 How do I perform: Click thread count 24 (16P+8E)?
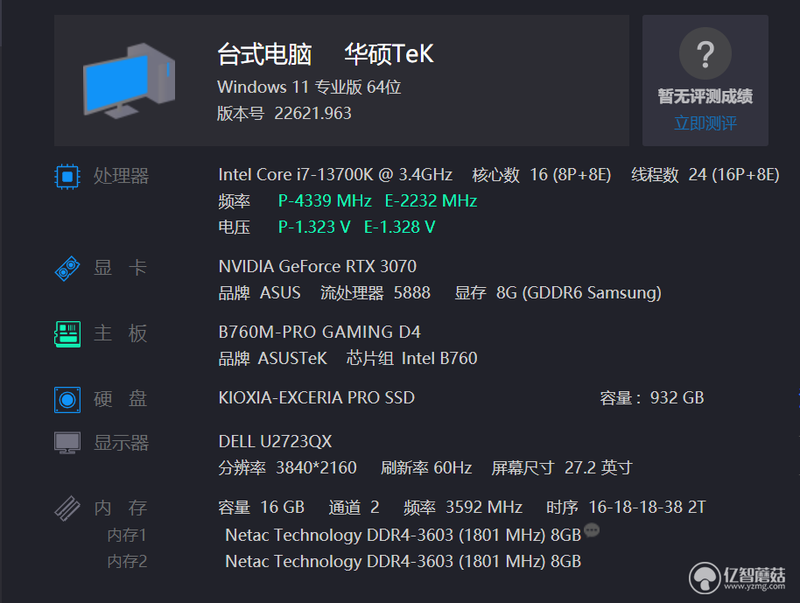(x=734, y=175)
